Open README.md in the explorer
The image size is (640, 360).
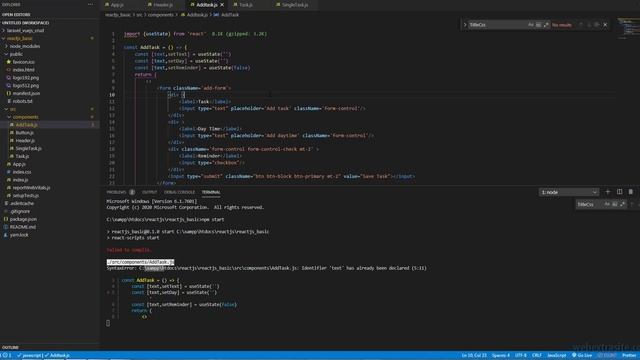click(22, 227)
